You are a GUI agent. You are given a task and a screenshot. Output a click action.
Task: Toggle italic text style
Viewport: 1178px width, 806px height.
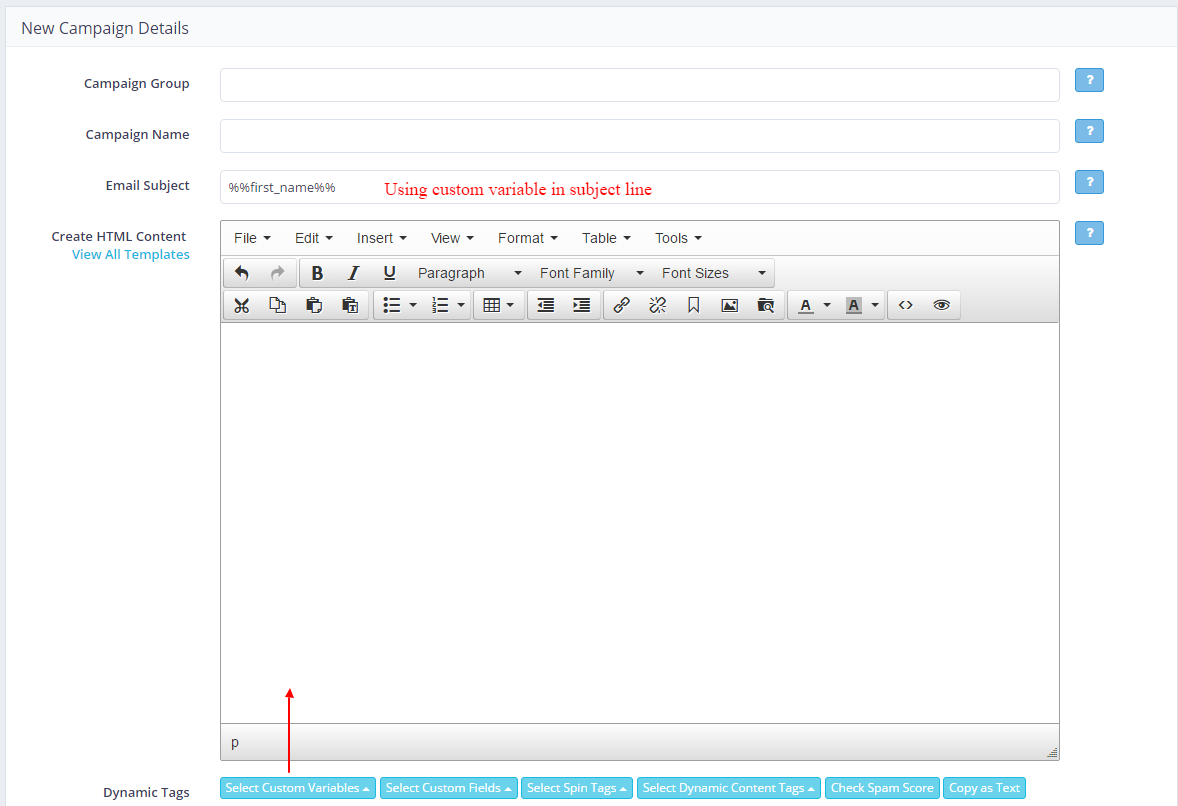click(353, 273)
